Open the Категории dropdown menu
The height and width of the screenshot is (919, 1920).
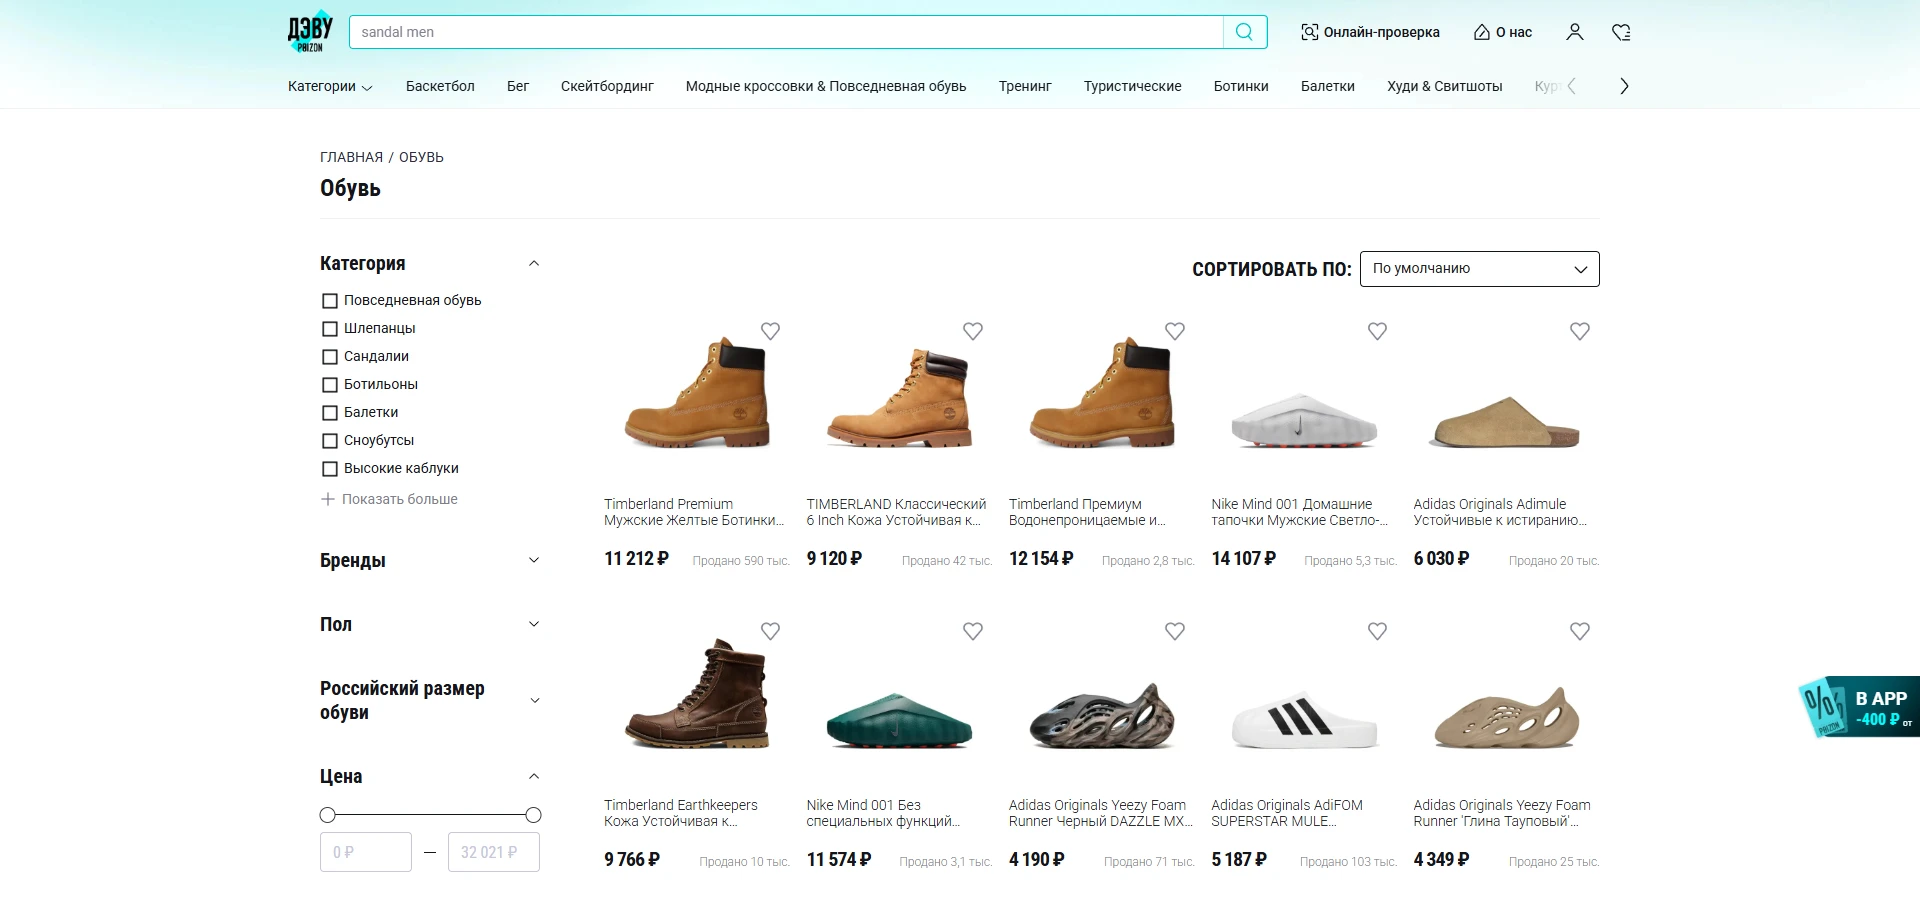pos(330,86)
